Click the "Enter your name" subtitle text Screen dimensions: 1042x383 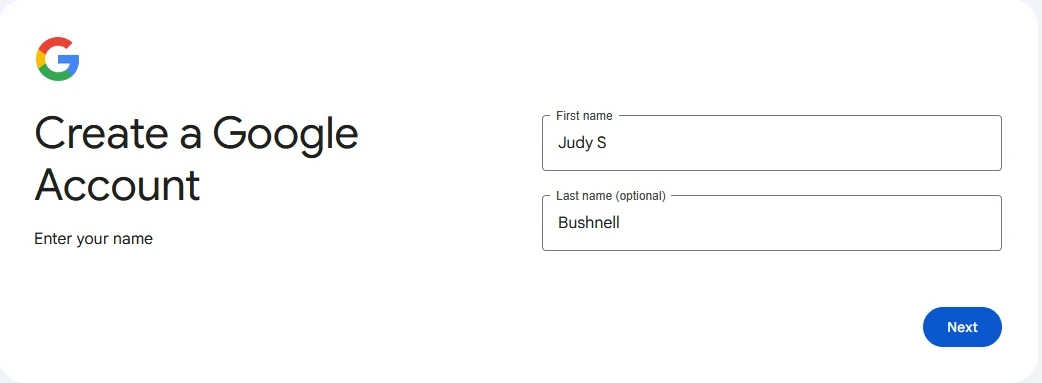click(x=94, y=239)
